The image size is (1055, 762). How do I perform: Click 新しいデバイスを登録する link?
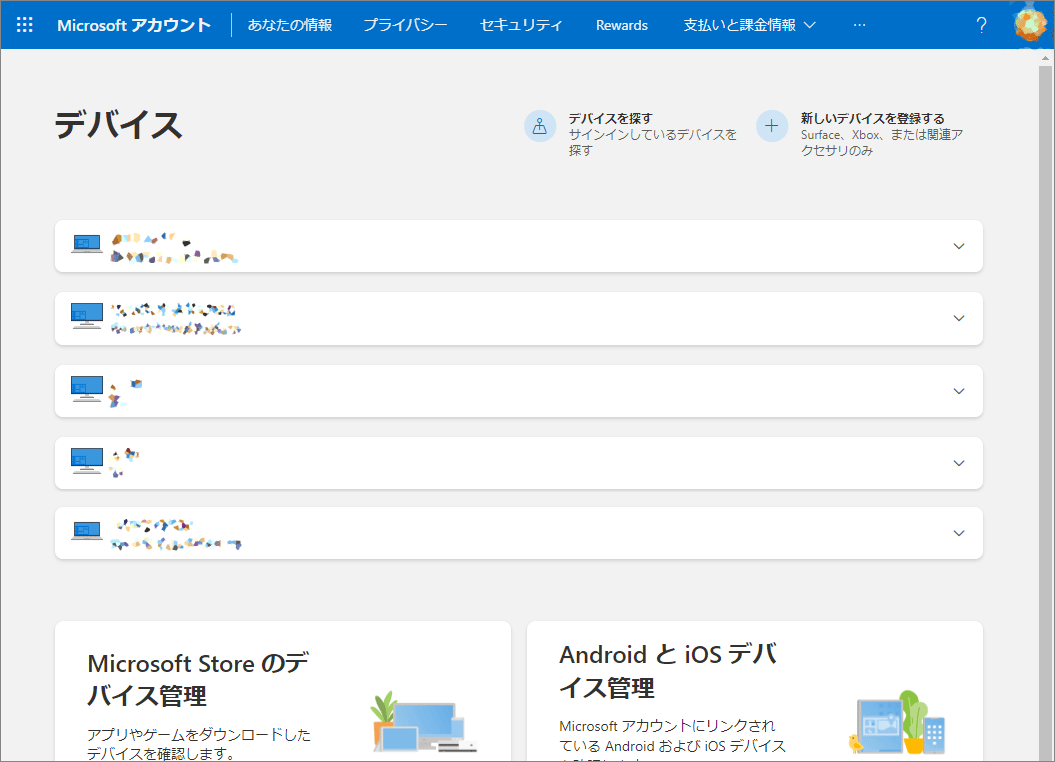click(872, 118)
